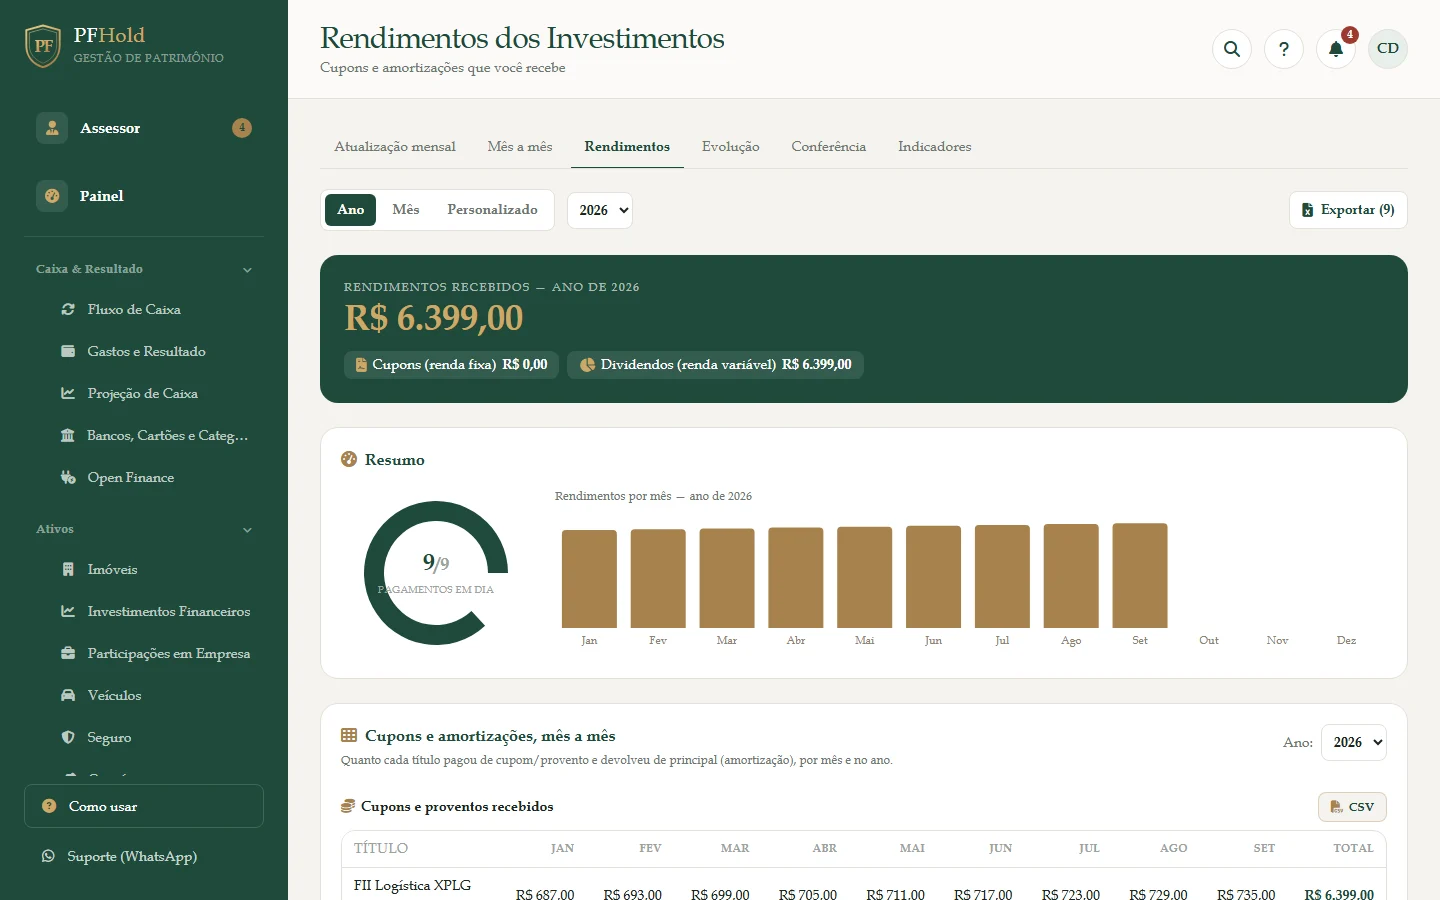Switch to Indicadores tab
Viewport: 1440px width, 900px height.
[x=935, y=146]
